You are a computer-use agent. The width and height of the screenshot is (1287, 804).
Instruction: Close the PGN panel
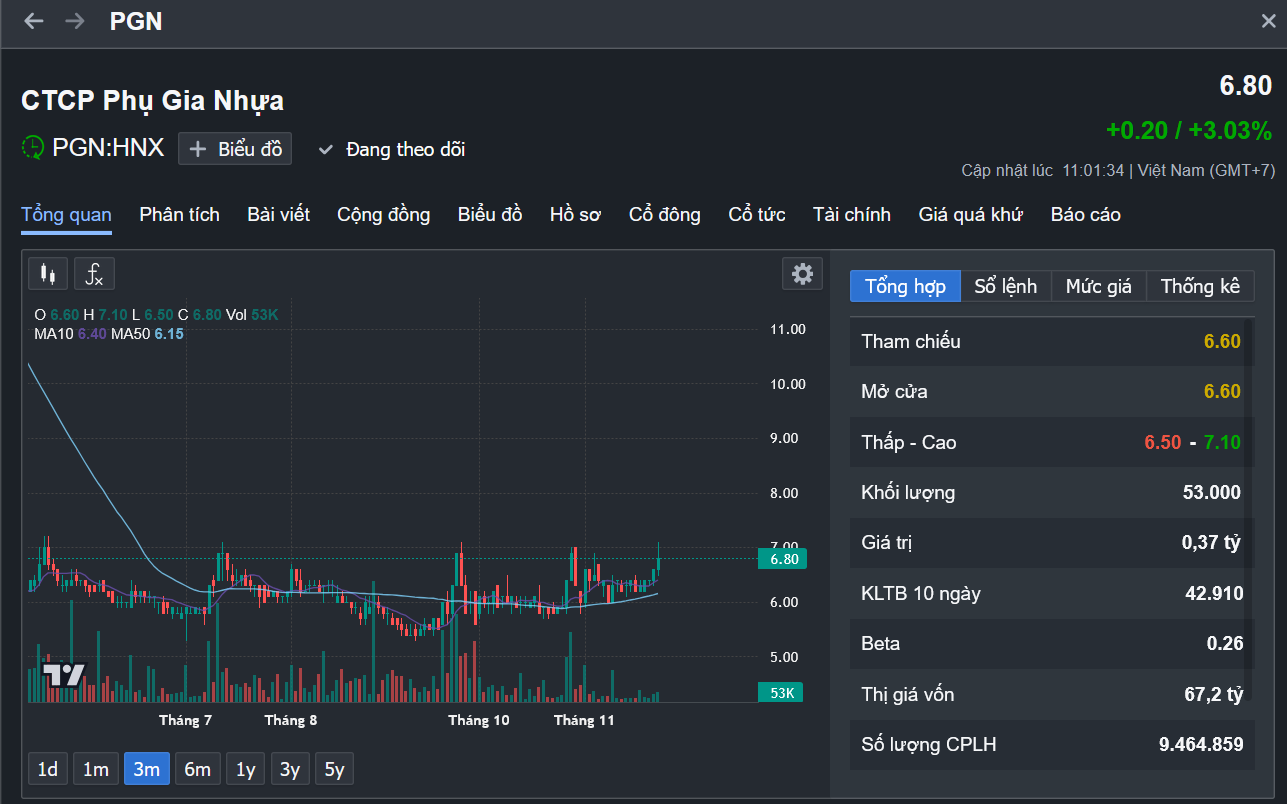1268,21
